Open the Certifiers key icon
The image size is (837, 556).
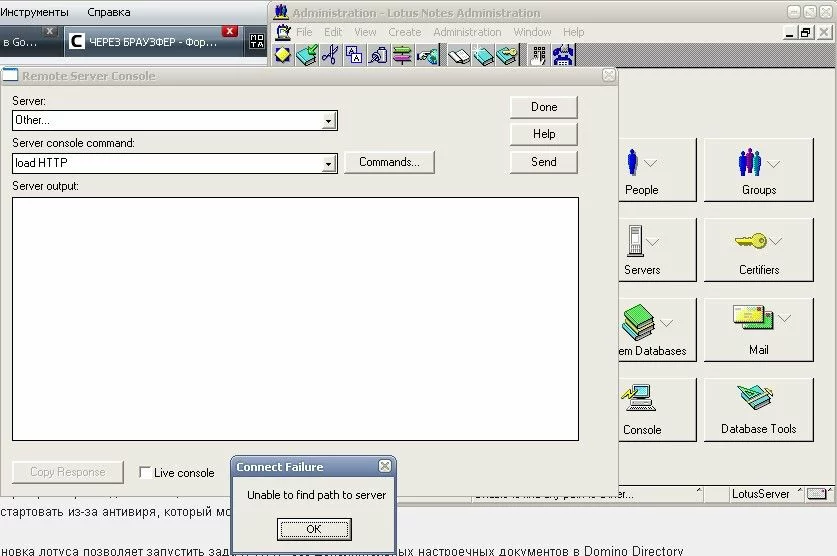(758, 250)
